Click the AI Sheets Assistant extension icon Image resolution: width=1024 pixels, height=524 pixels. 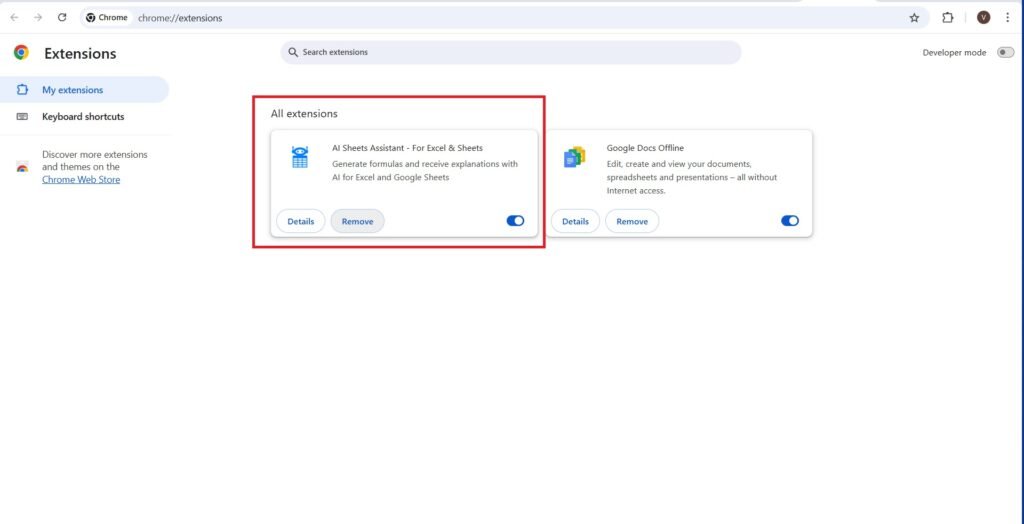(299, 157)
